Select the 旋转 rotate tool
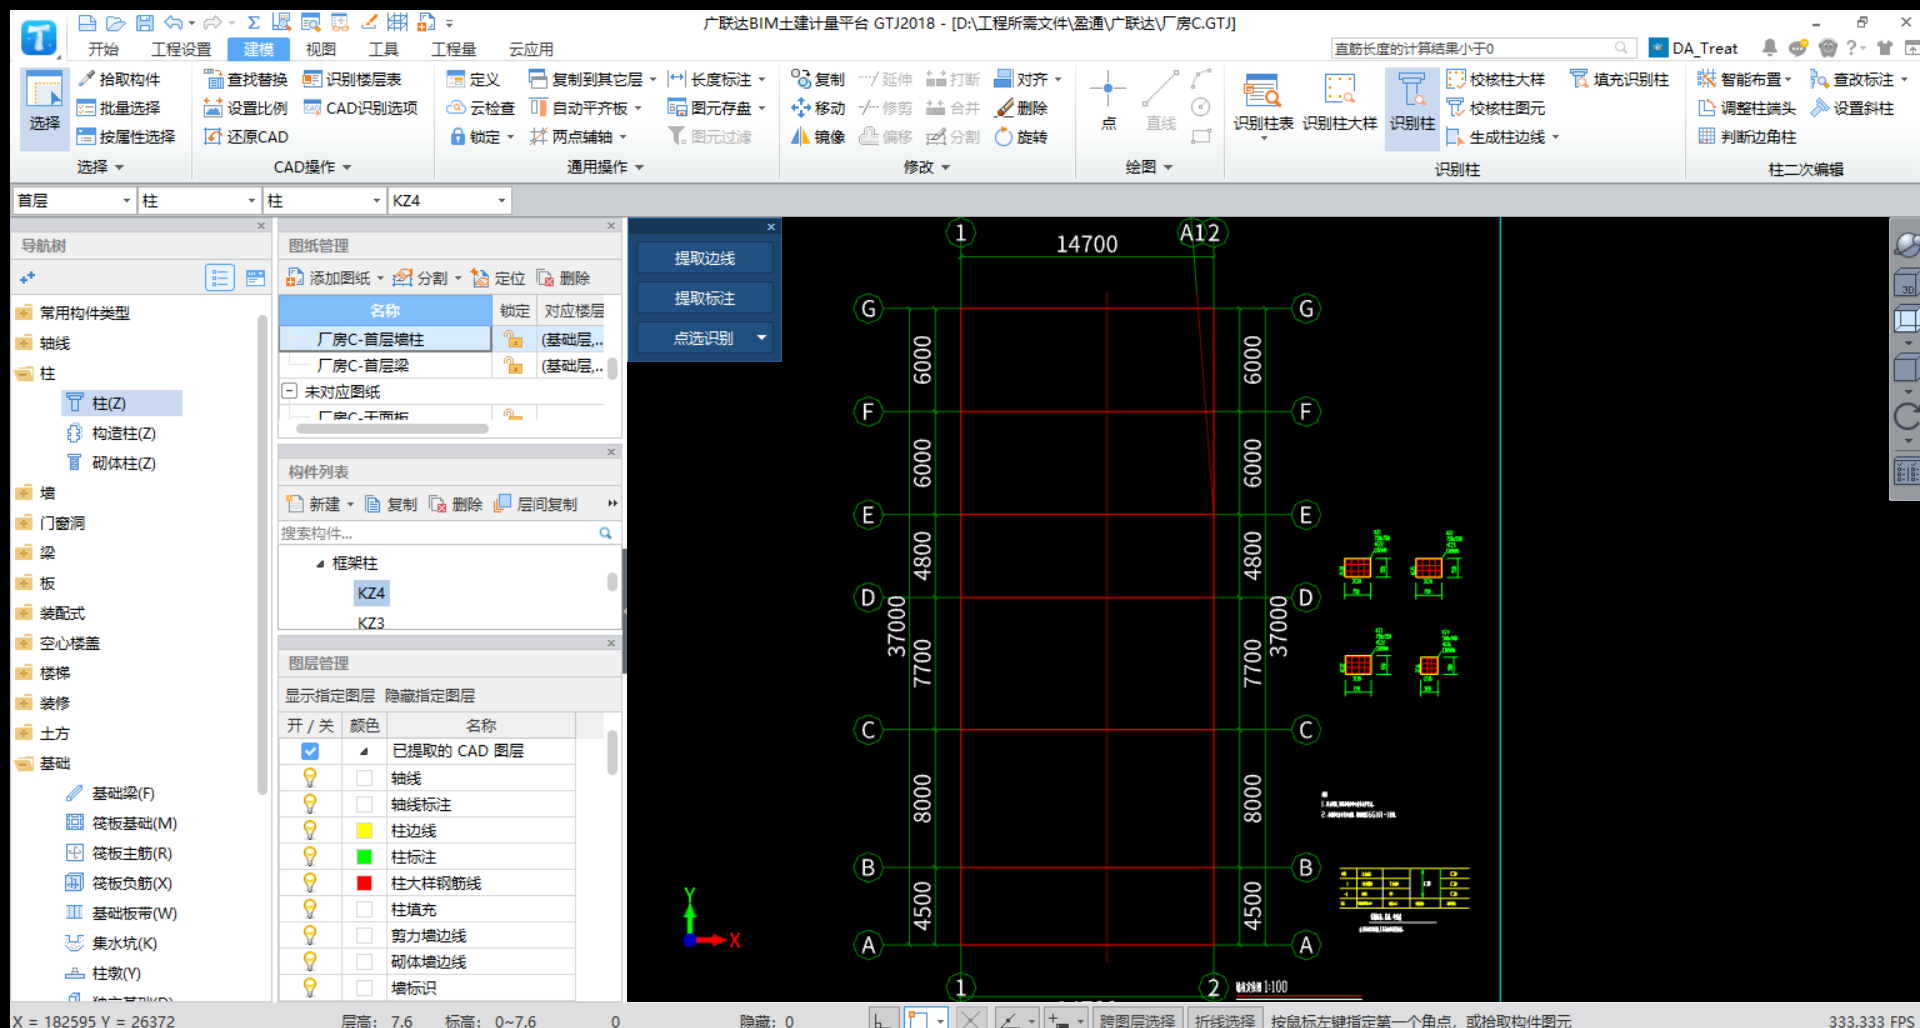This screenshot has height=1028, width=1920. tap(1021, 137)
